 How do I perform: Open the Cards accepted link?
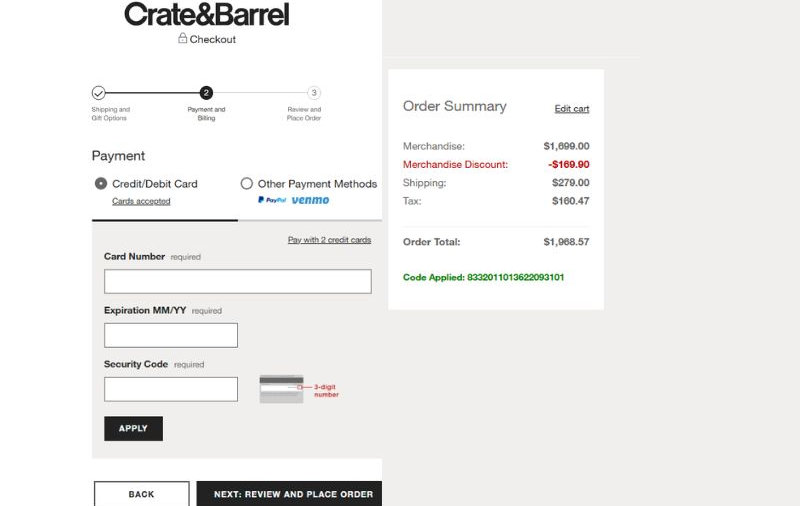click(x=141, y=201)
